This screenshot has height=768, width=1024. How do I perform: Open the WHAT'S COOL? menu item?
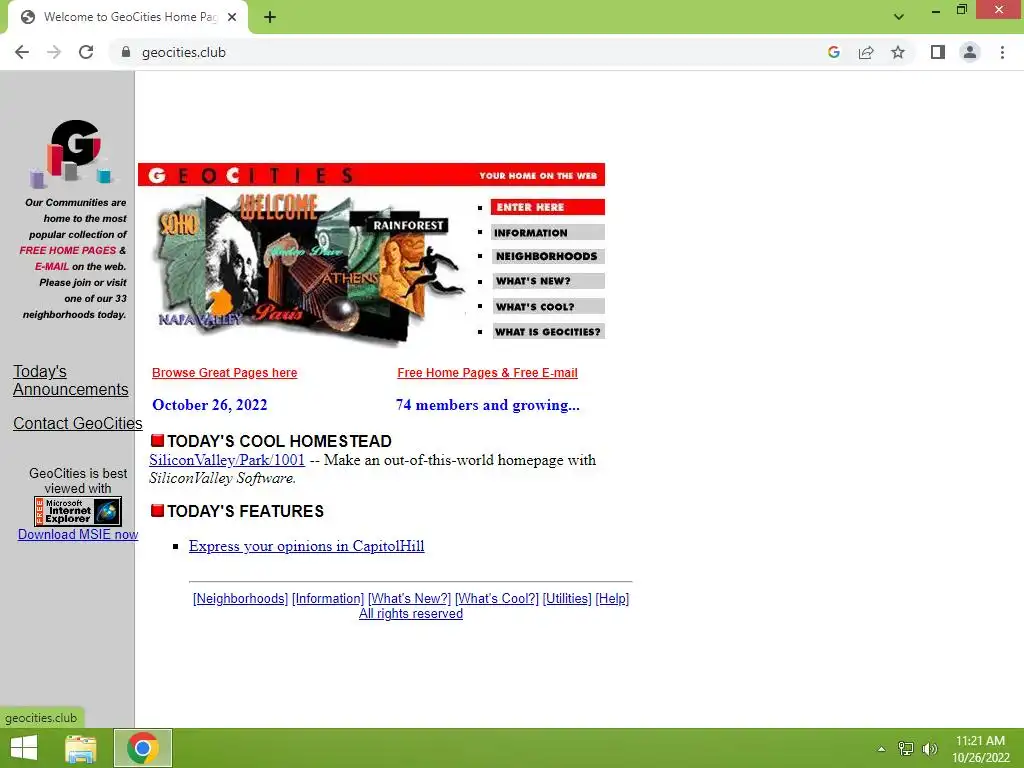547,306
